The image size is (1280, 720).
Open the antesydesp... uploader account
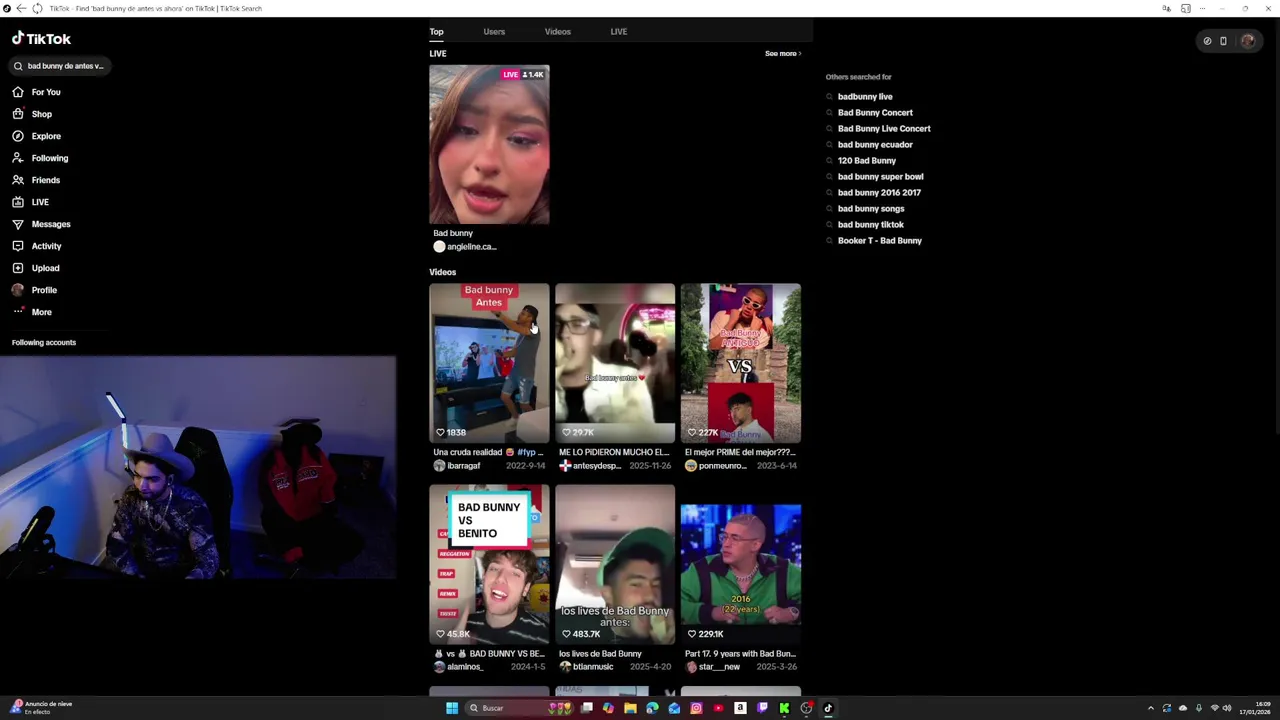click(590, 466)
